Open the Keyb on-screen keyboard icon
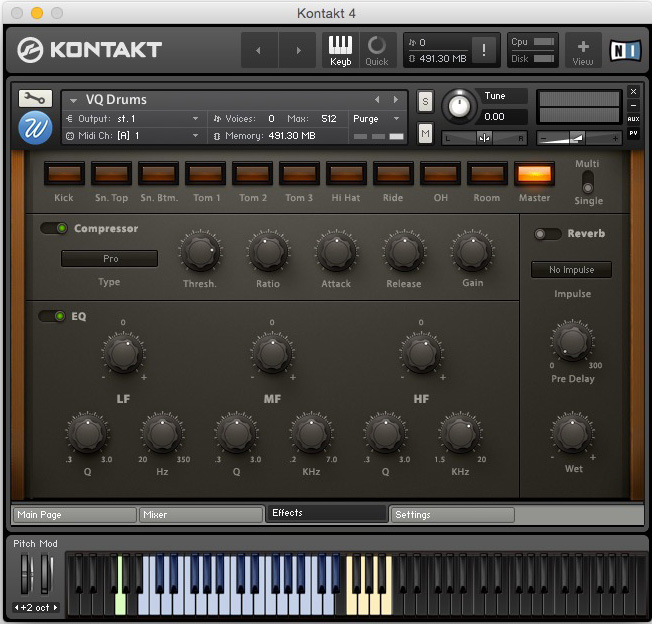652x624 pixels. point(340,50)
